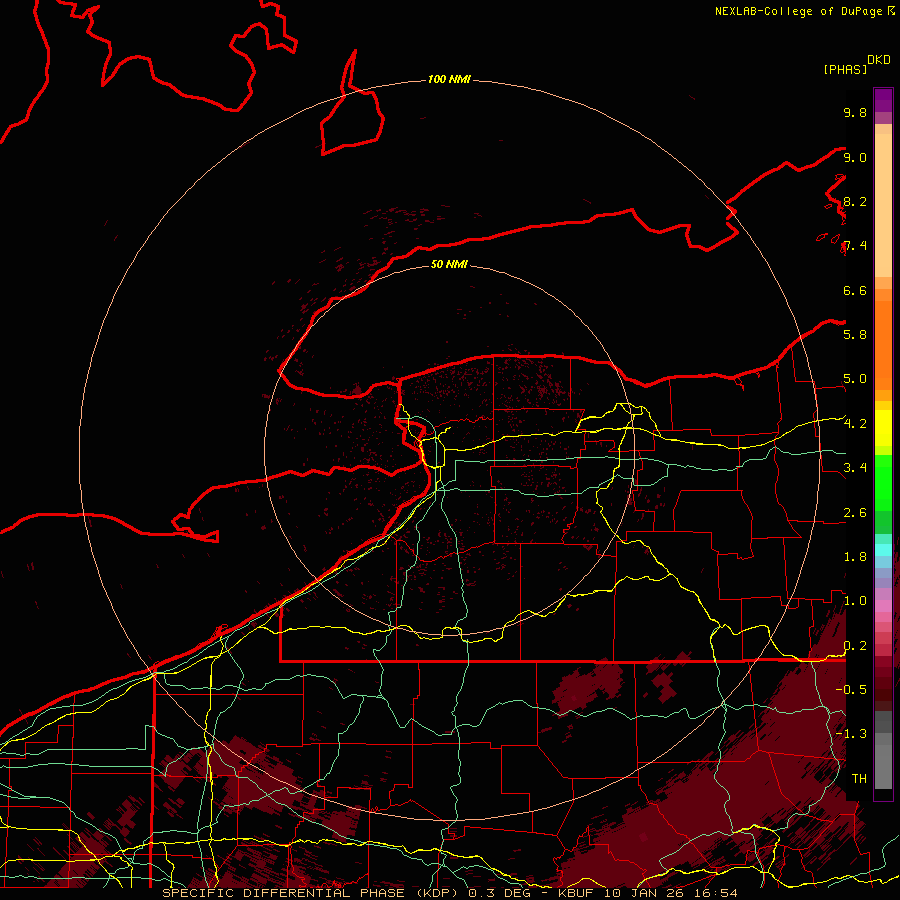Click the 1.0 value on color scale

[855, 601]
